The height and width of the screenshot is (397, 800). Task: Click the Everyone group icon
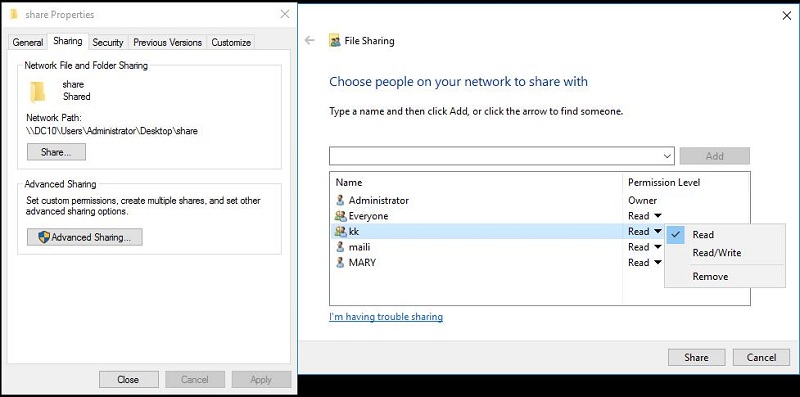pos(340,216)
